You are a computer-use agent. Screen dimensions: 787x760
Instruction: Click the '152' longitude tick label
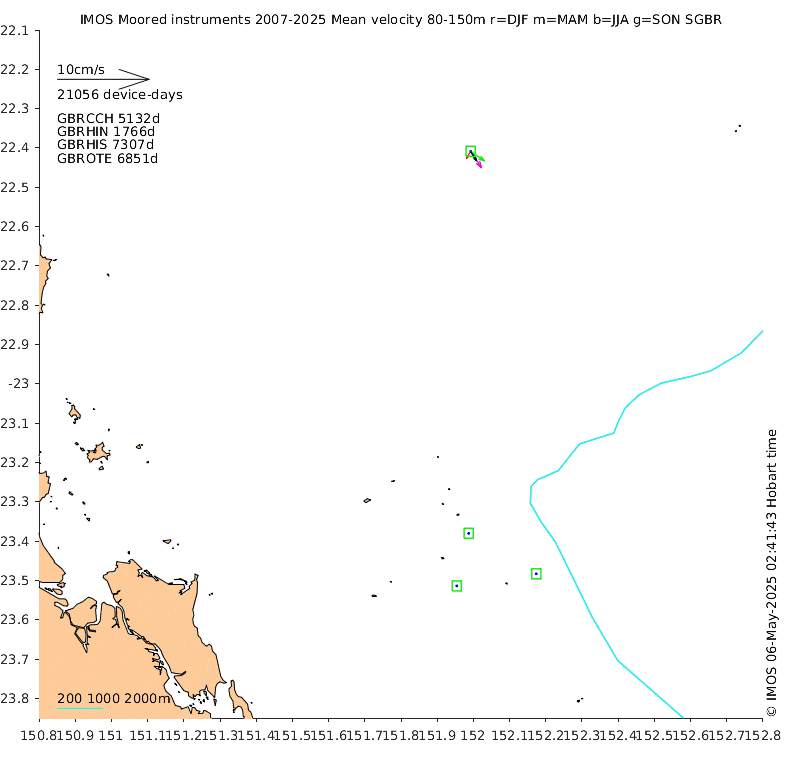coord(473,735)
